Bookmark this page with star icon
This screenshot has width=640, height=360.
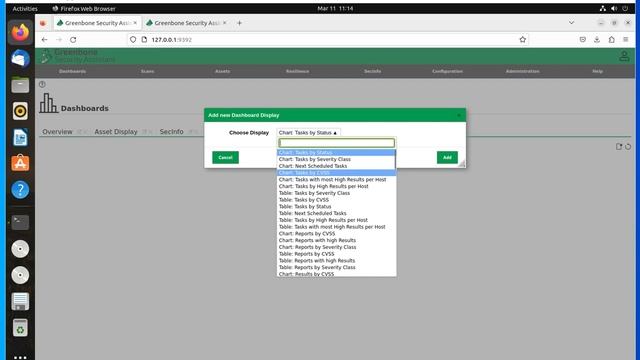coord(522,40)
